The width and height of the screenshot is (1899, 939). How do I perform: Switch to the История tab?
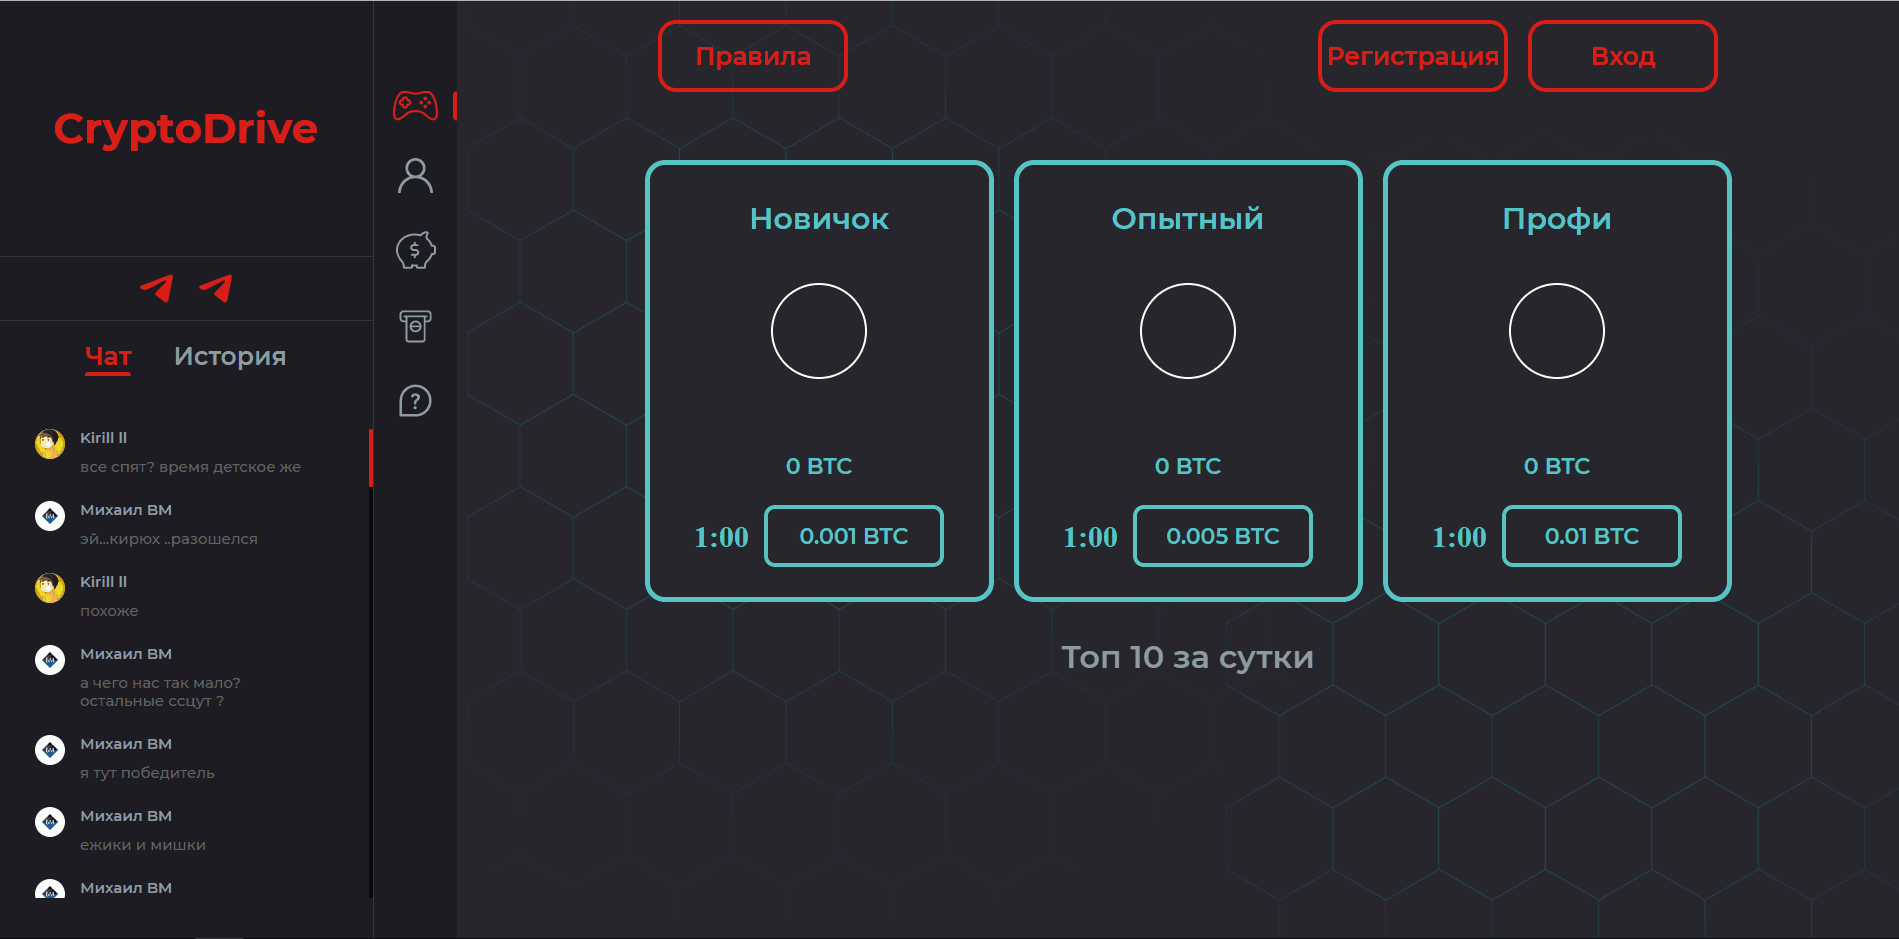(230, 356)
